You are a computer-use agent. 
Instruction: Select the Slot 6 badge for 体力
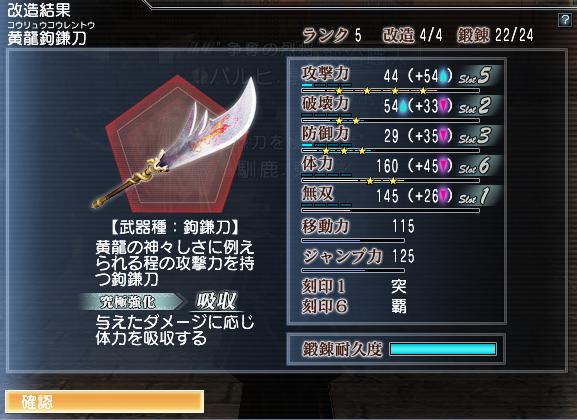475,166
